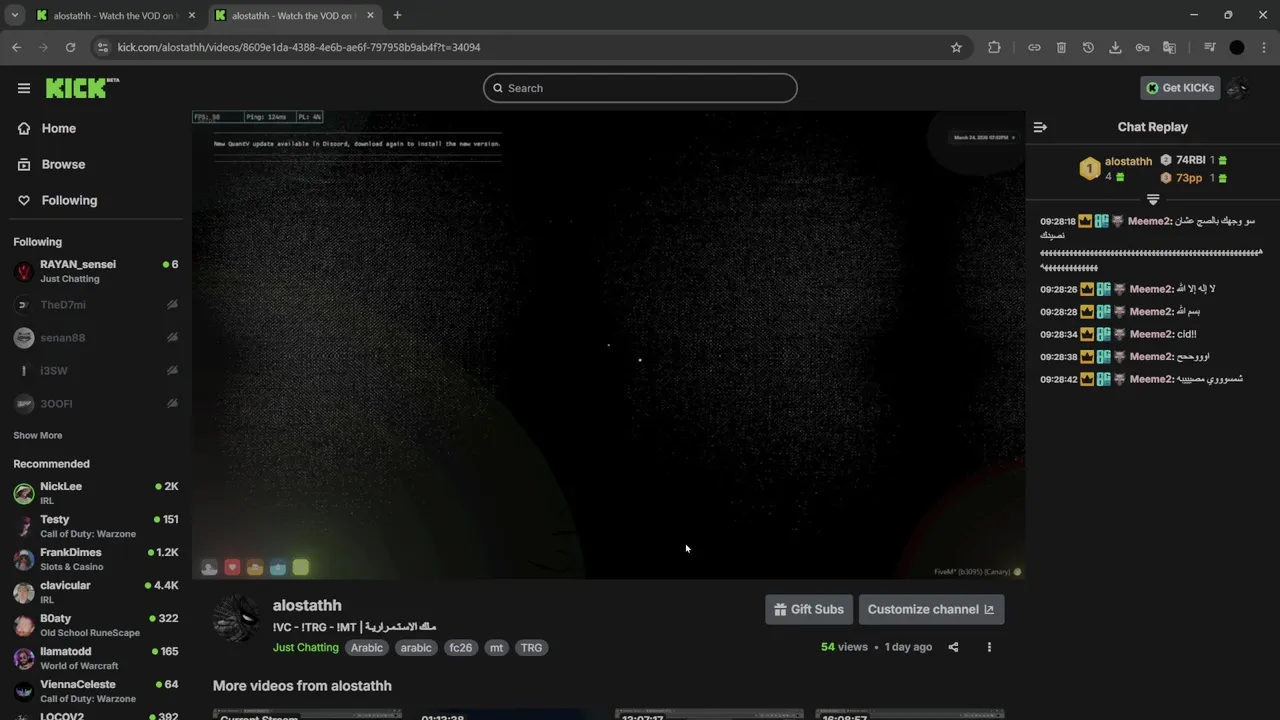Open video more options menu
The height and width of the screenshot is (720, 1280).
(x=989, y=647)
